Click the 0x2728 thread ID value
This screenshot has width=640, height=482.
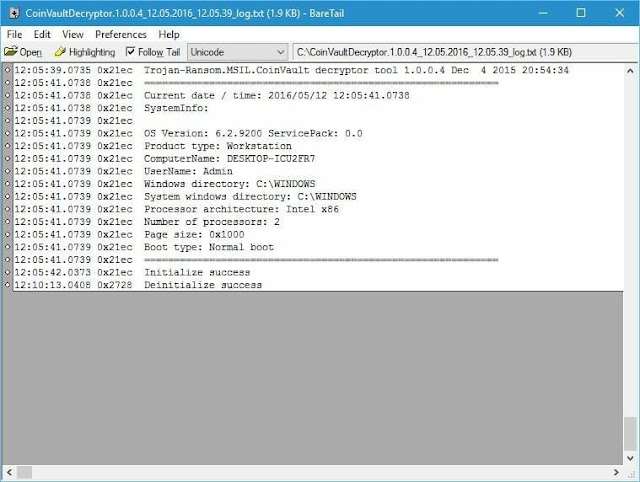(115, 285)
